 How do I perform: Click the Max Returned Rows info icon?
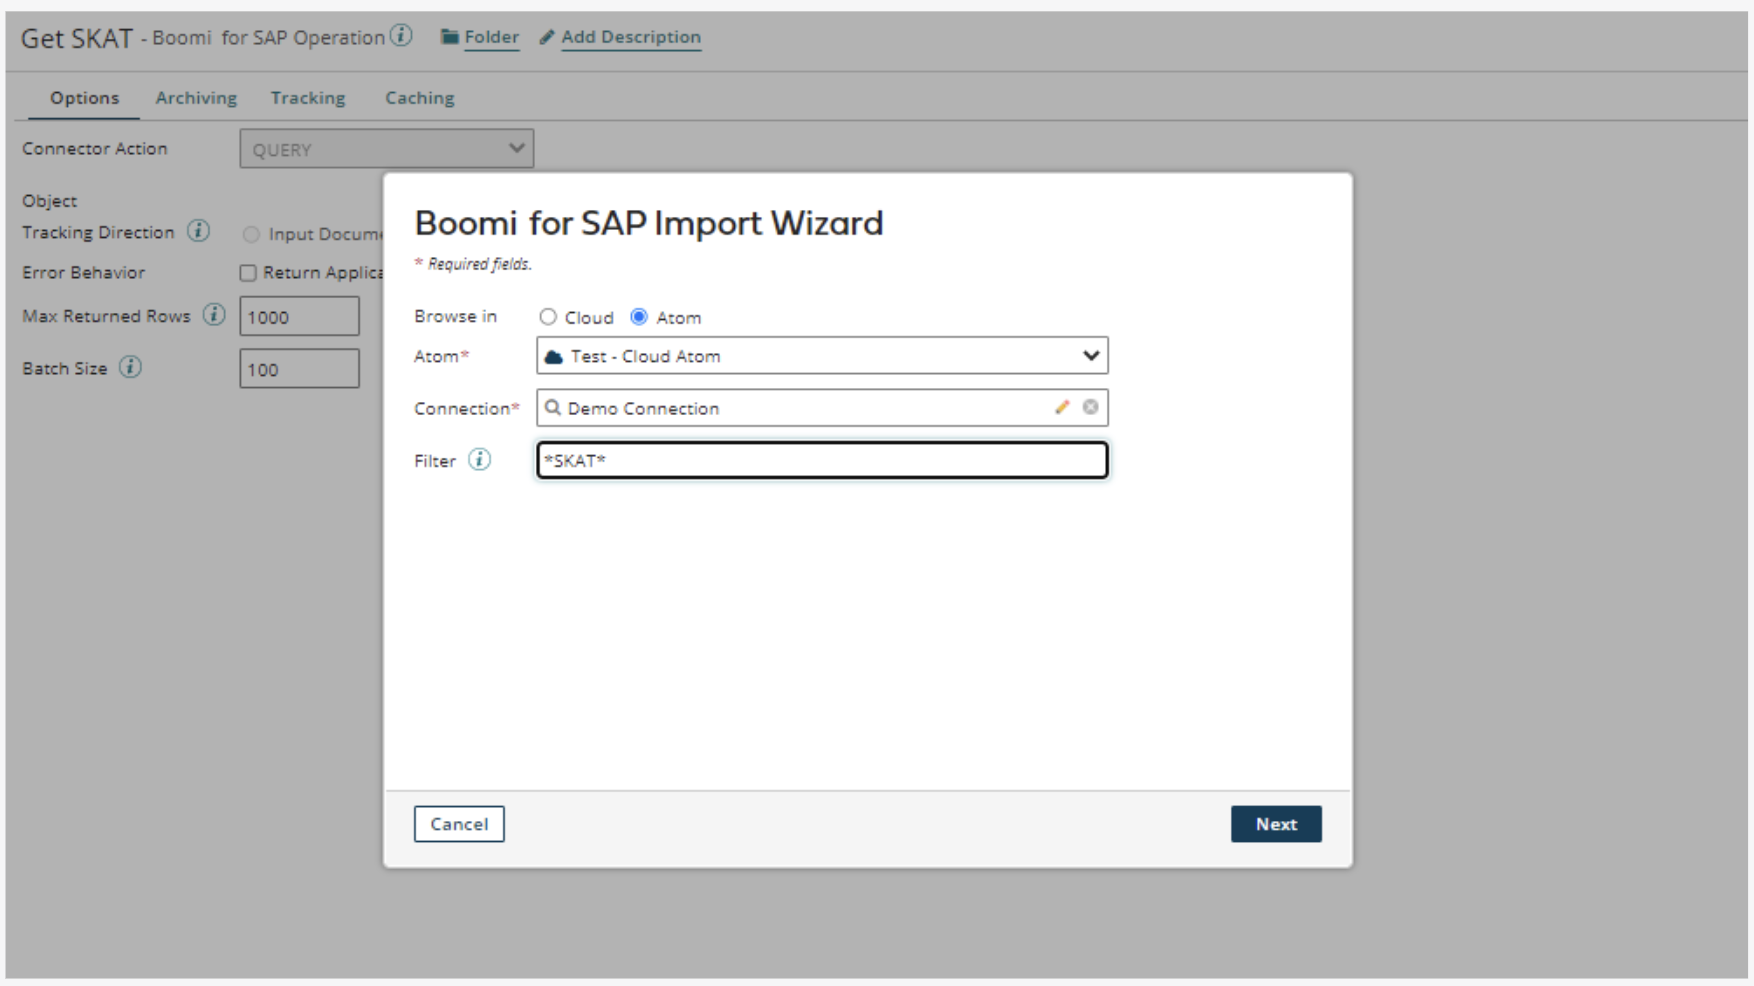pyautogui.click(x=214, y=315)
